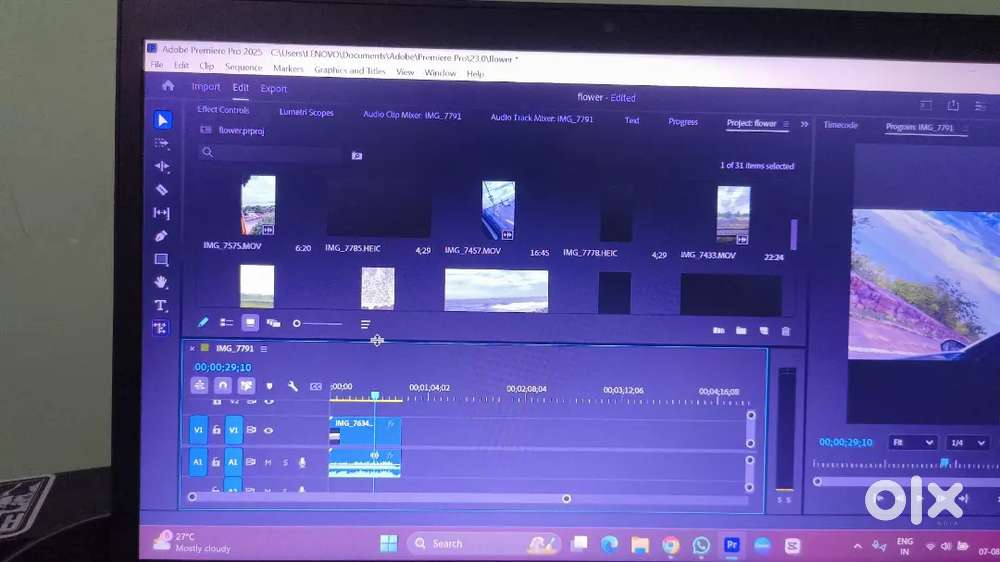This screenshot has width=1000, height=562.
Task: Expand the hidden panel tabs chevron
Action: 804,124
